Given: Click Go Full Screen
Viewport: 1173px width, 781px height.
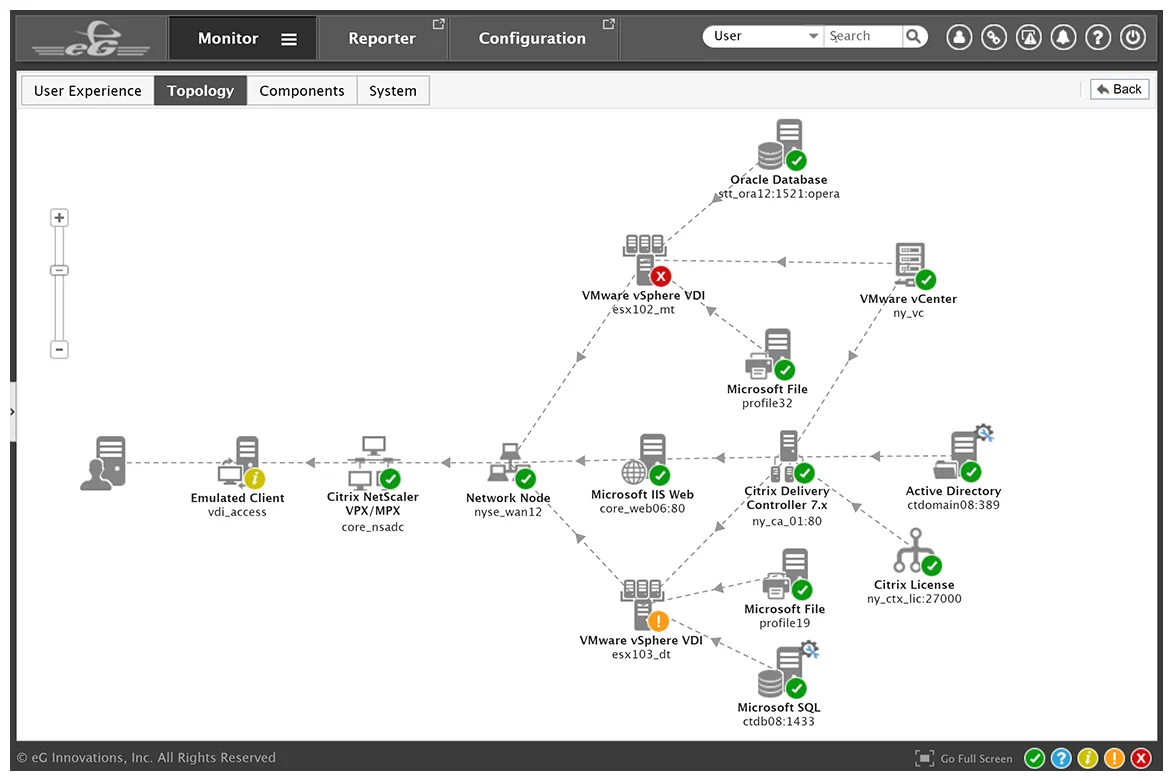Looking at the screenshot, I should [x=964, y=759].
